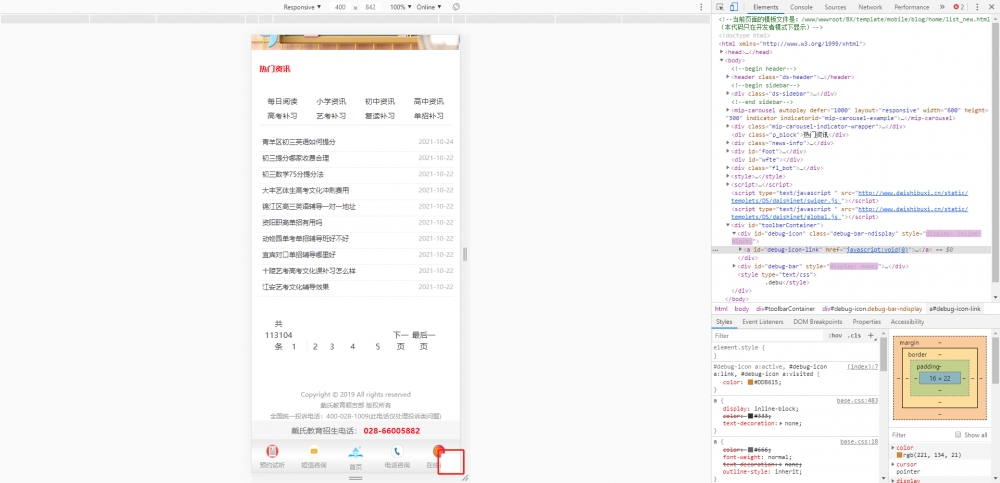
Task: Select the 小学资讯 category
Action: (x=331, y=101)
